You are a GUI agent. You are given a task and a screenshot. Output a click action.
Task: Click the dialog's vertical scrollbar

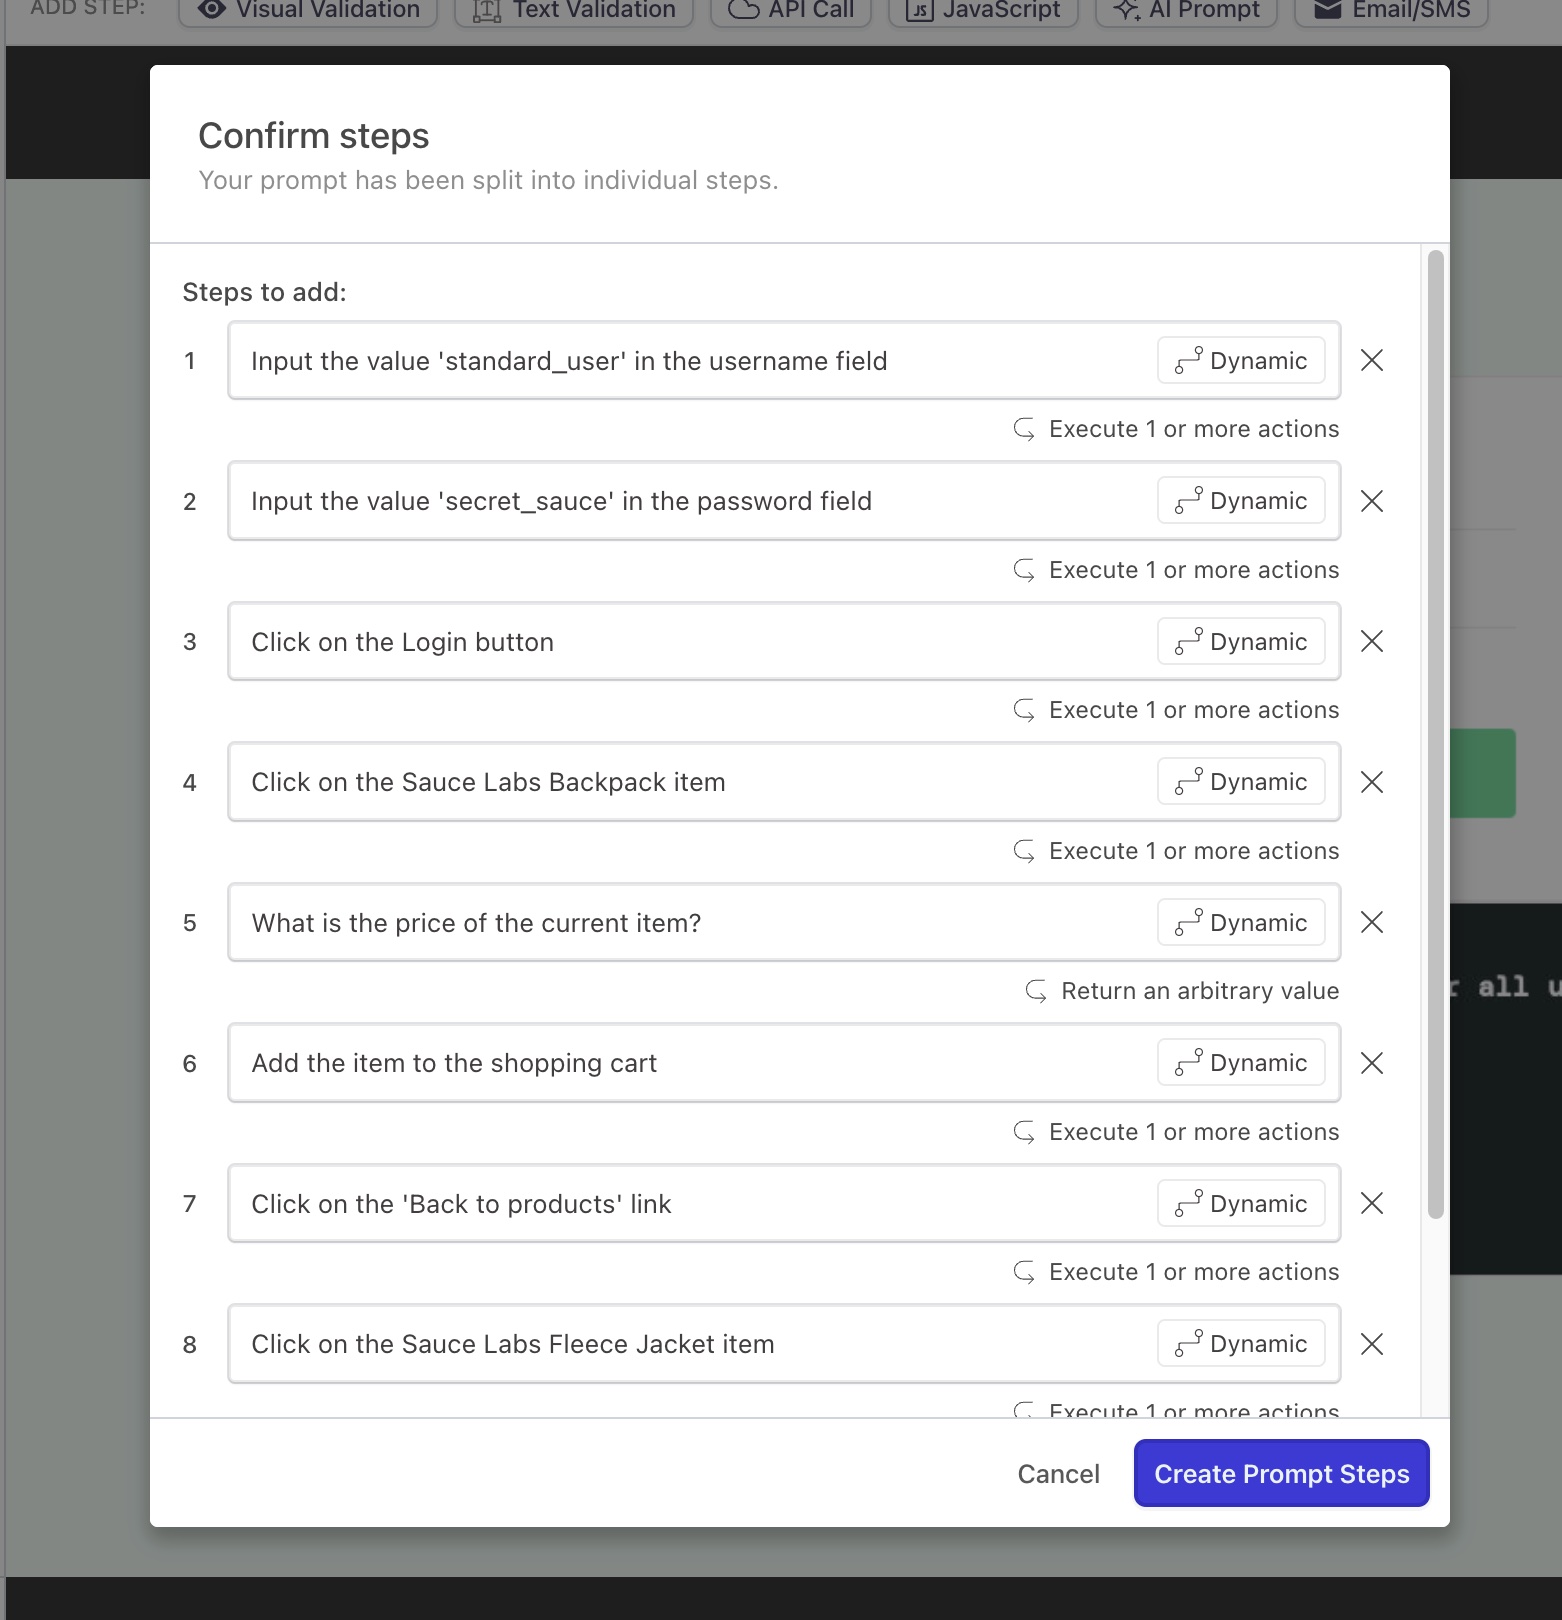click(x=1435, y=735)
